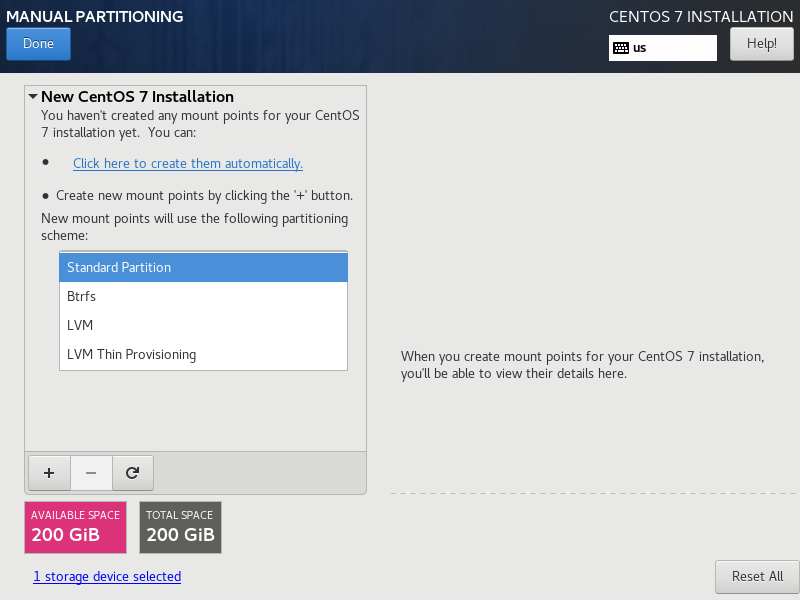Choose Btrfs as the partitioning scheme
Screen dimensions: 800x600
[203, 297]
